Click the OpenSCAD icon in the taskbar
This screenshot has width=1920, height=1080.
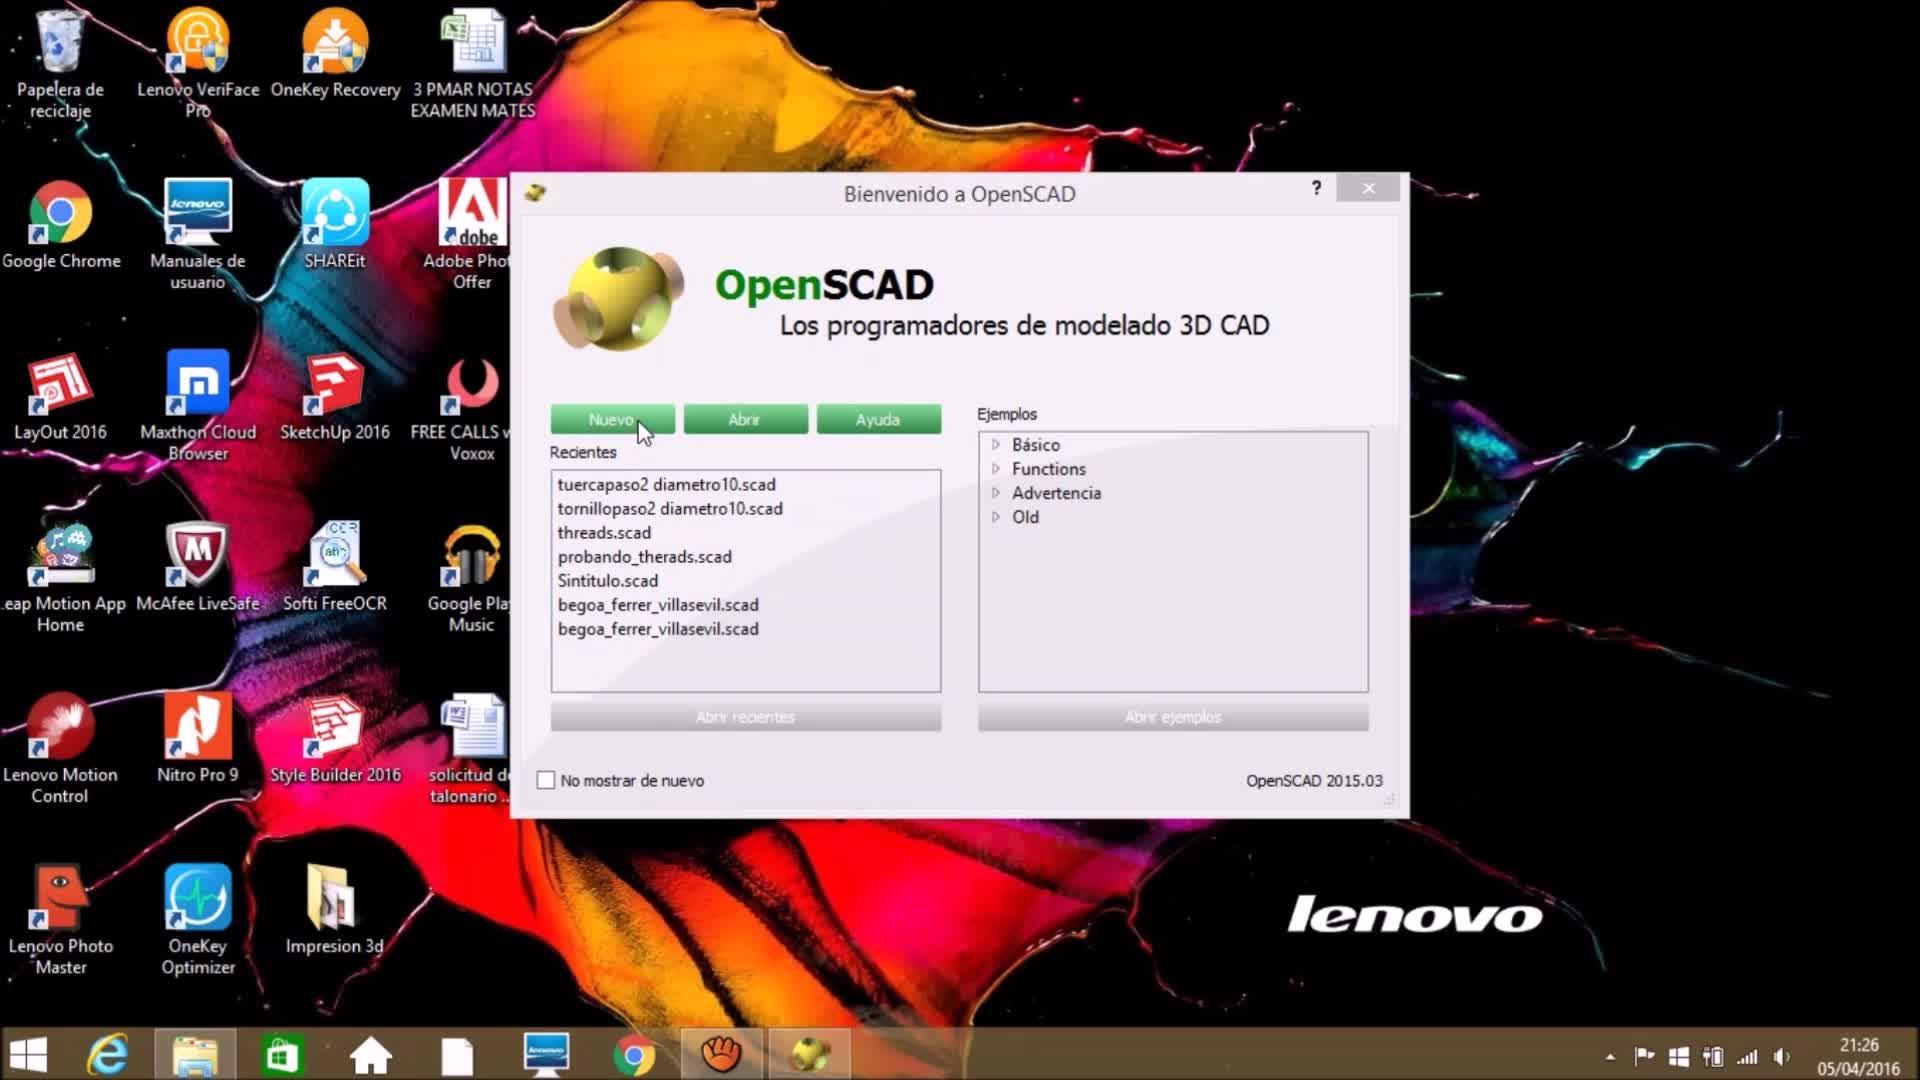(x=809, y=1054)
